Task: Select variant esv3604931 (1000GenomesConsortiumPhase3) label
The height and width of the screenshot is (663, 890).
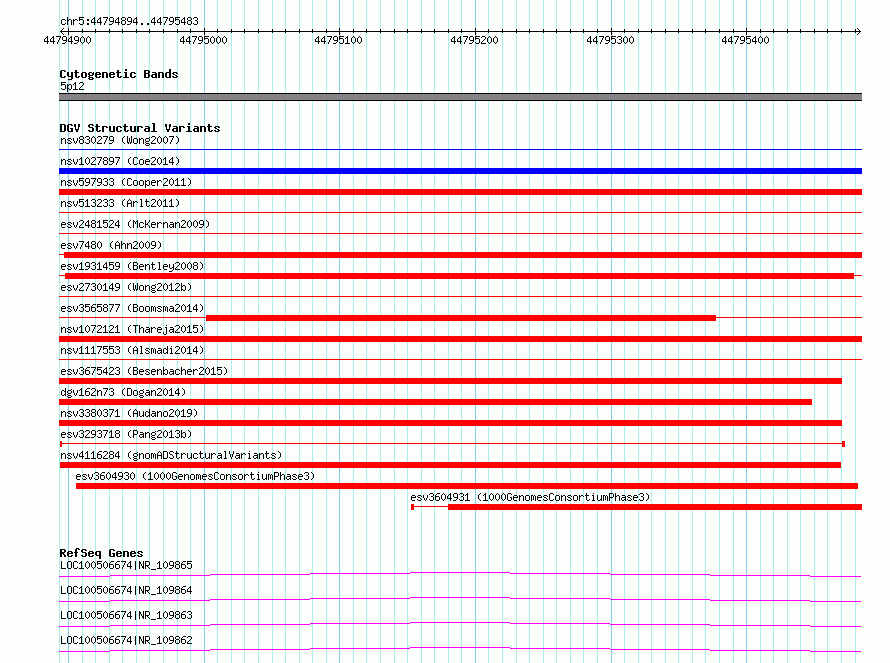Action: pos(530,497)
